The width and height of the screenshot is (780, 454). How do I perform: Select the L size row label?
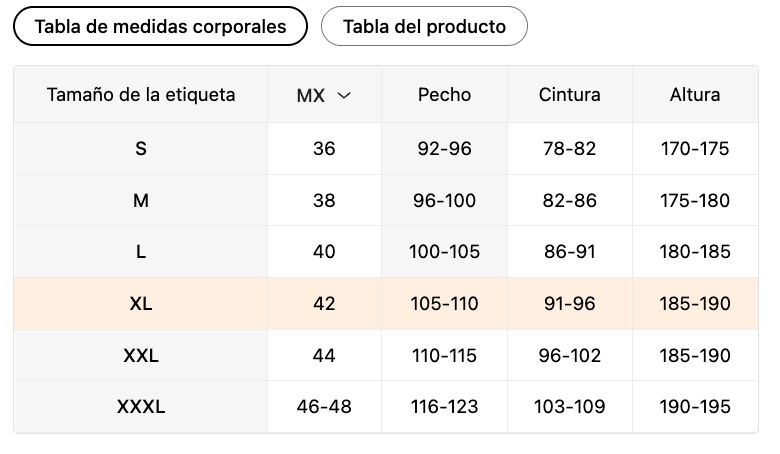click(141, 252)
